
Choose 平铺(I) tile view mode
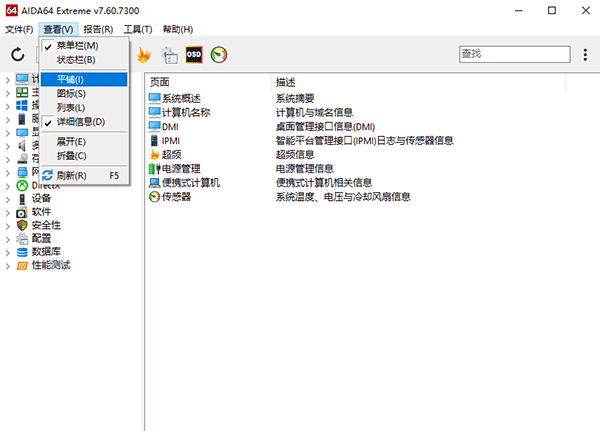tap(84, 80)
